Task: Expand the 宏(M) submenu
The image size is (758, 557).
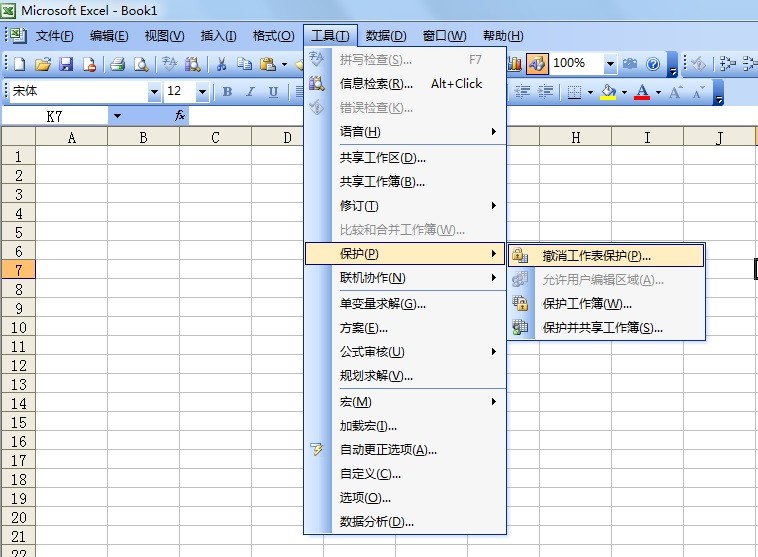Action: [x=405, y=402]
